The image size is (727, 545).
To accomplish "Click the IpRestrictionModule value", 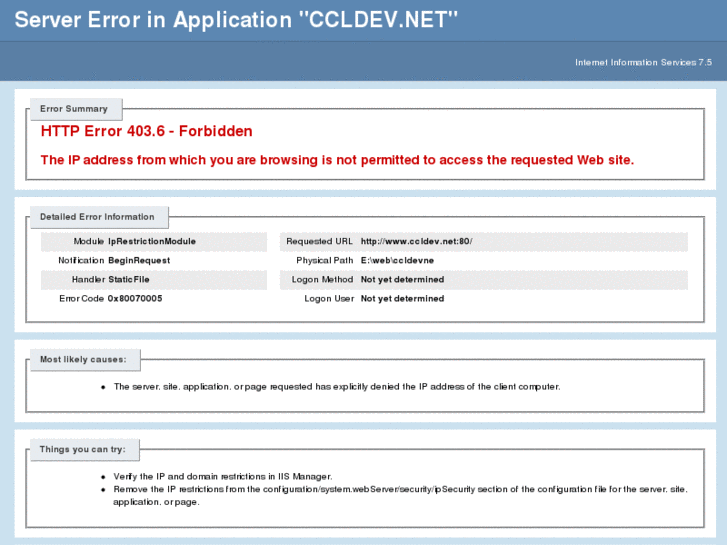I will [152, 241].
